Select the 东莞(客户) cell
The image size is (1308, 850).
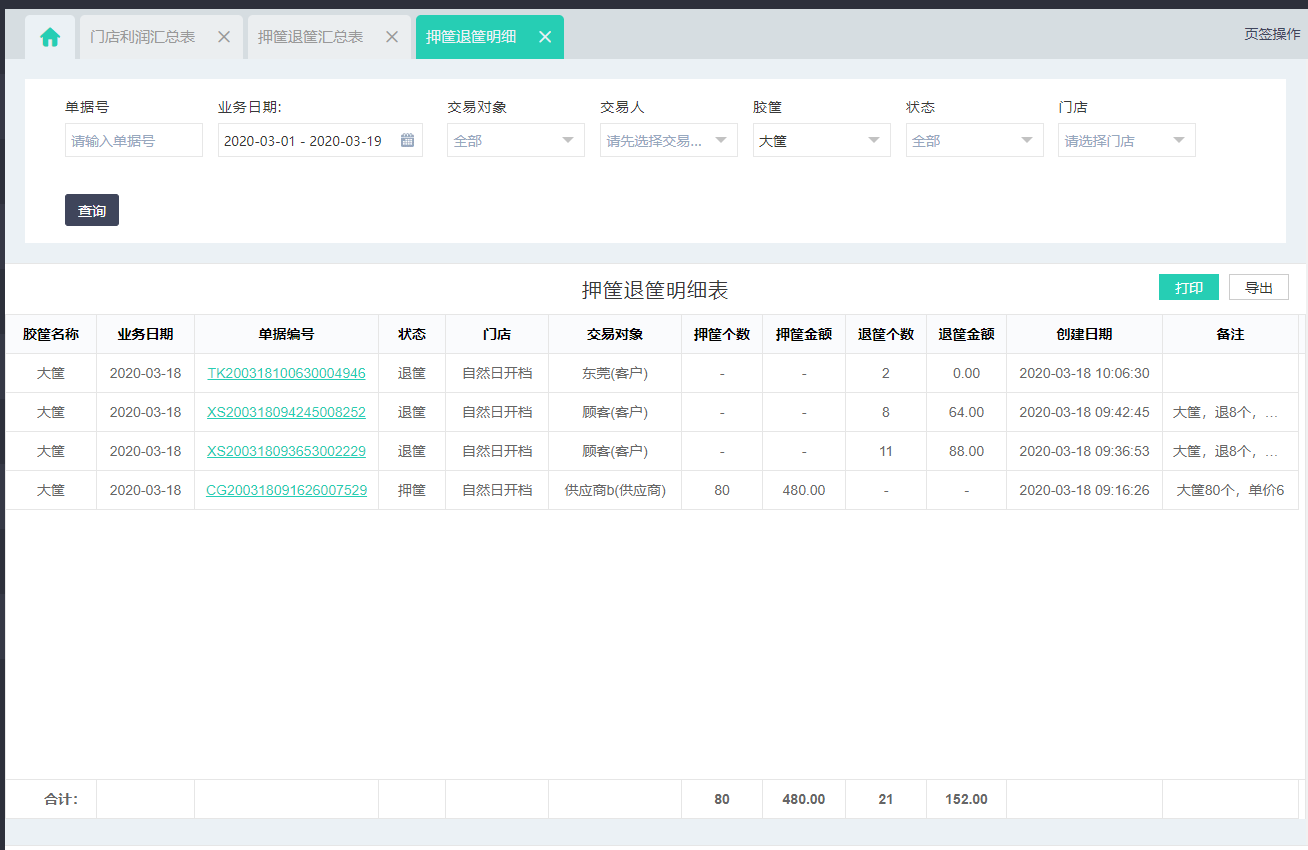click(x=615, y=373)
